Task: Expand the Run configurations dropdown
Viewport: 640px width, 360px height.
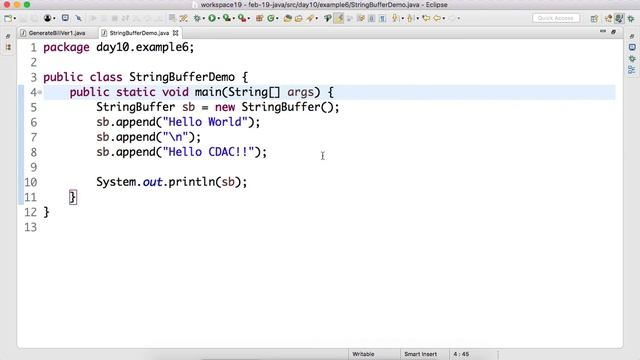Action: point(219,19)
